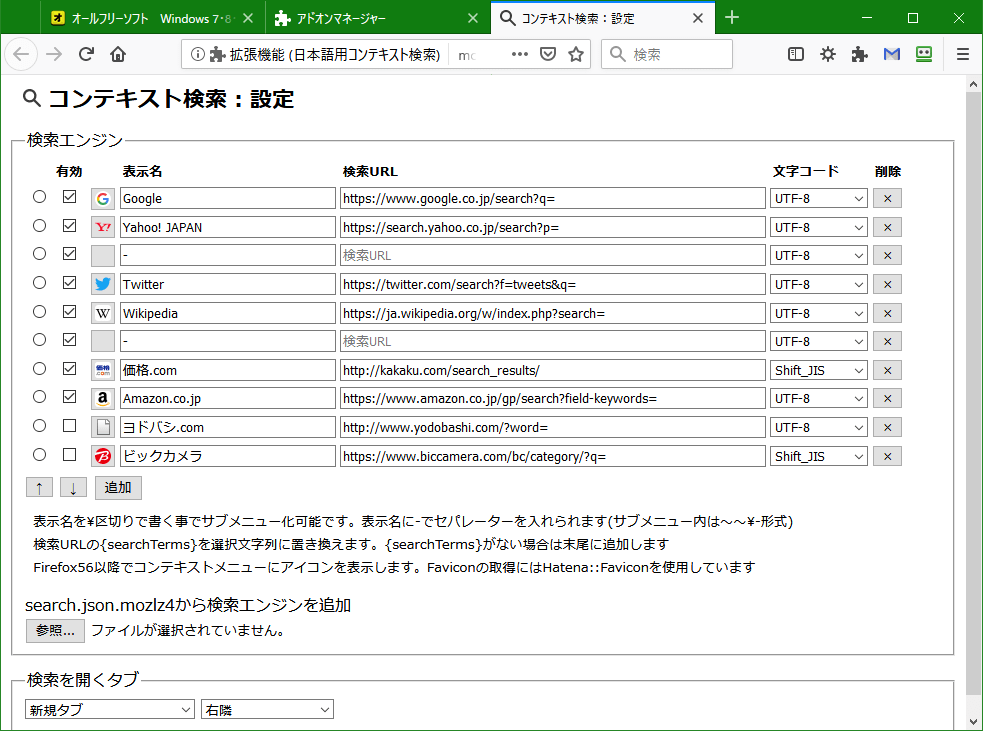Click the Yahoo! JAPAN favicon button

click(x=103, y=228)
